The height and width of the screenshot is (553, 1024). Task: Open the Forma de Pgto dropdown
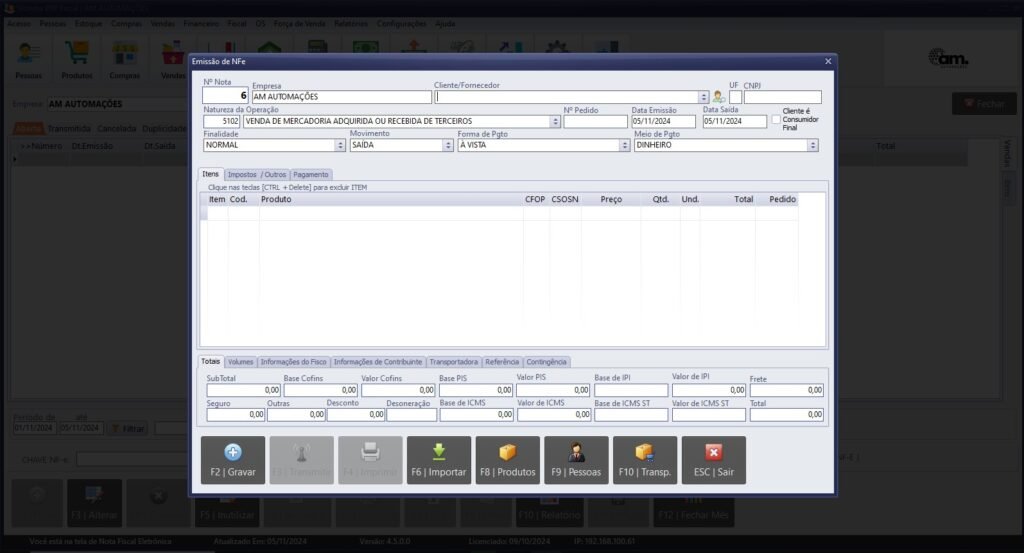pyautogui.click(x=624, y=145)
